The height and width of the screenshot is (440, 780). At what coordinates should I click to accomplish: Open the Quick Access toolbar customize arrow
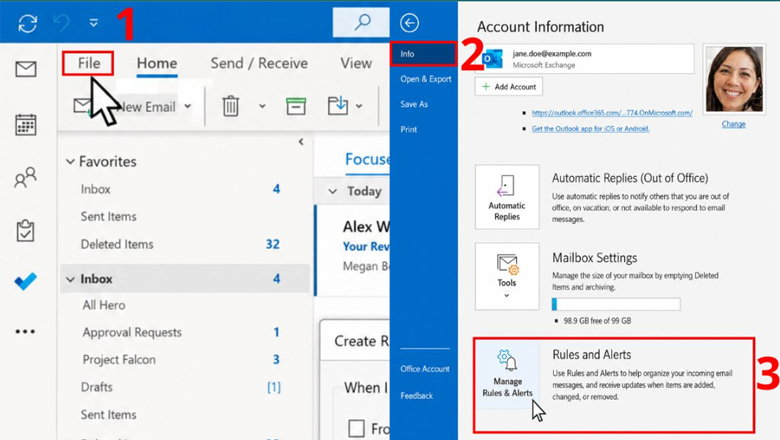pyautogui.click(x=93, y=23)
